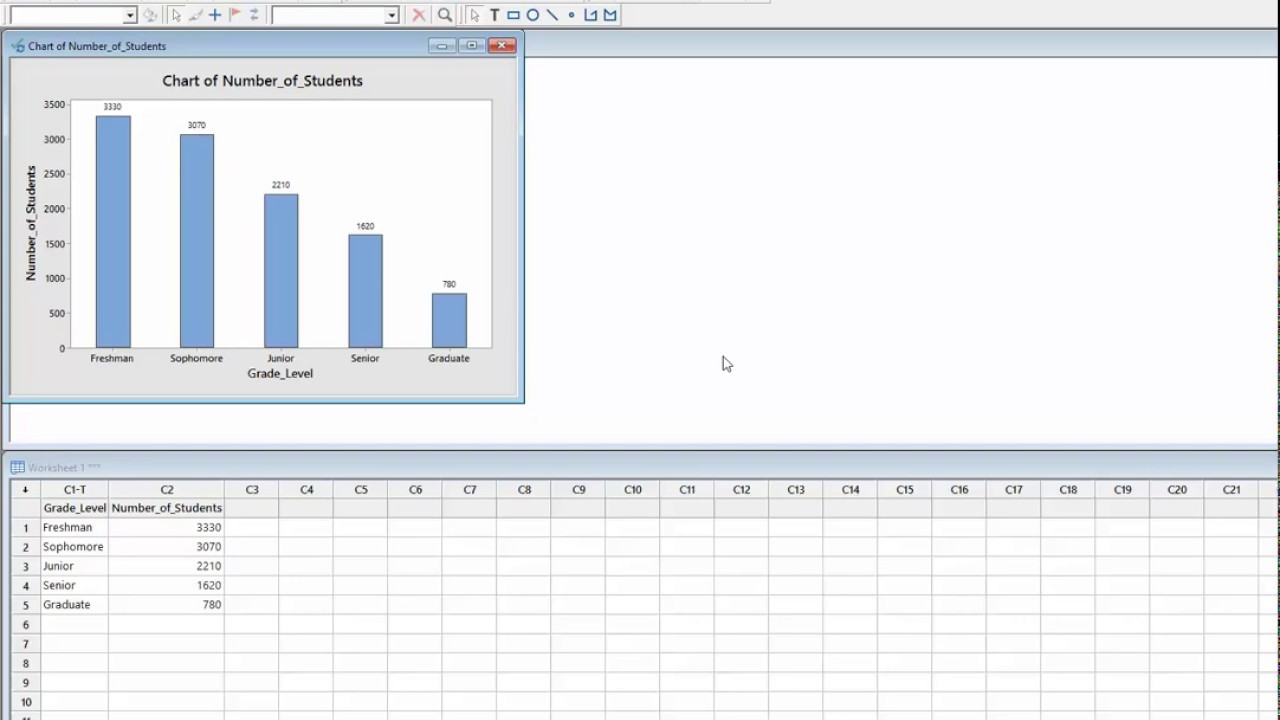
Task: Maximize the Chart of Number_of_Students window
Action: (471, 46)
